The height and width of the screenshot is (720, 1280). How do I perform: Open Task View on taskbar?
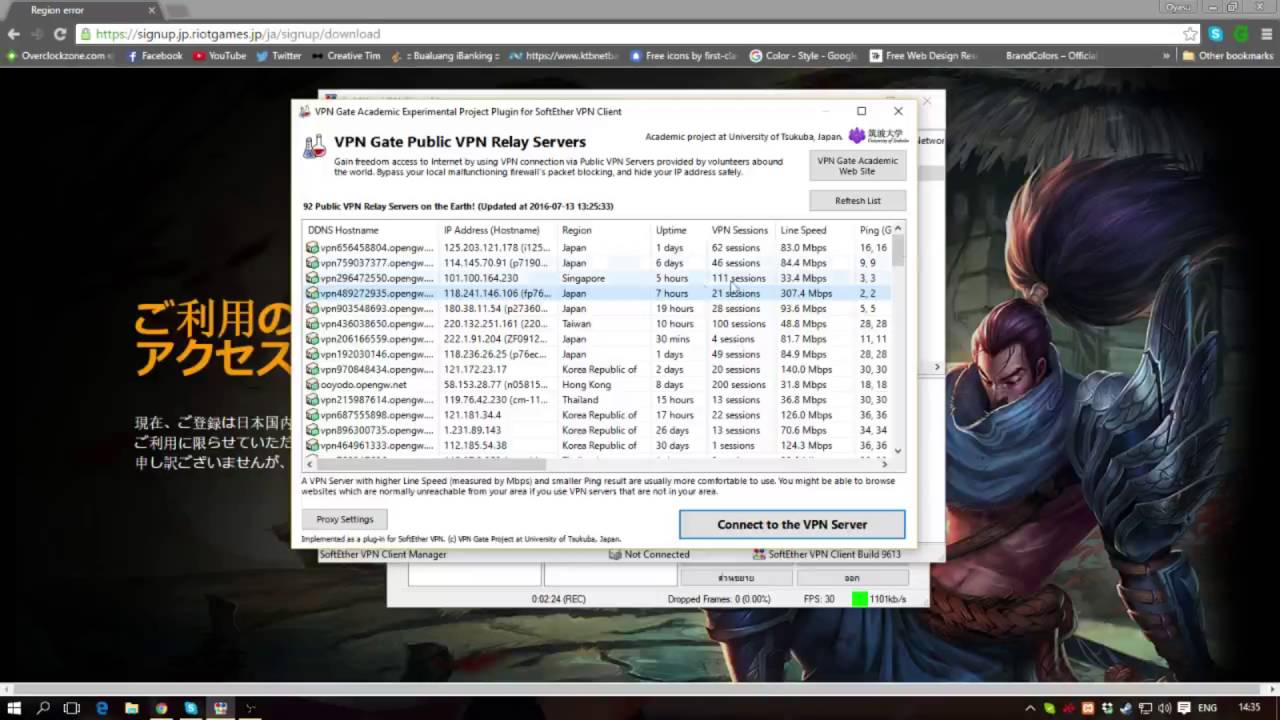tap(72, 708)
